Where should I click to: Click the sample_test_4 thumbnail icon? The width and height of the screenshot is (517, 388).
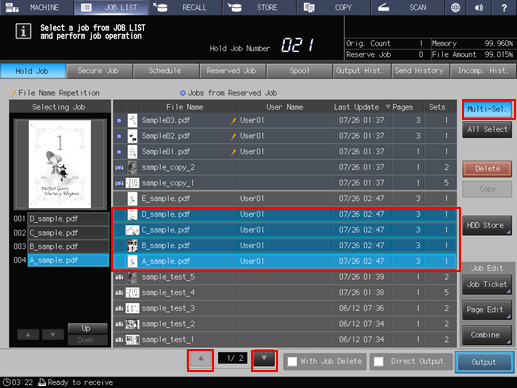pos(132,293)
